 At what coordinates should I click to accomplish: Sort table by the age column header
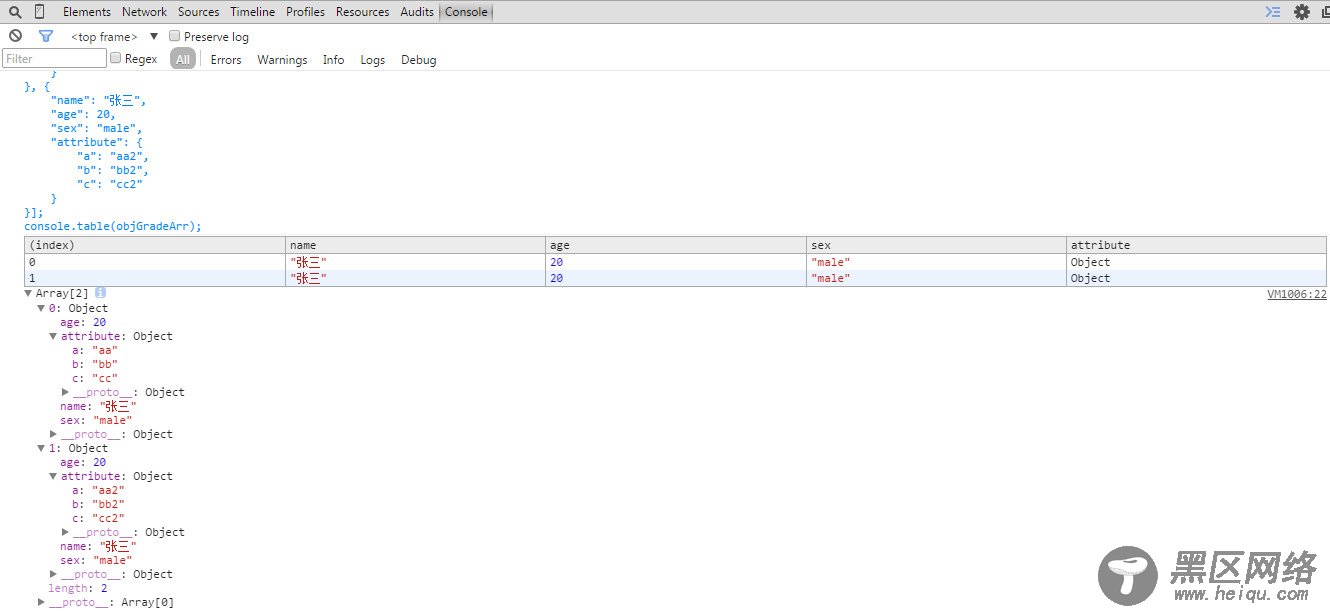click(676, 245)
